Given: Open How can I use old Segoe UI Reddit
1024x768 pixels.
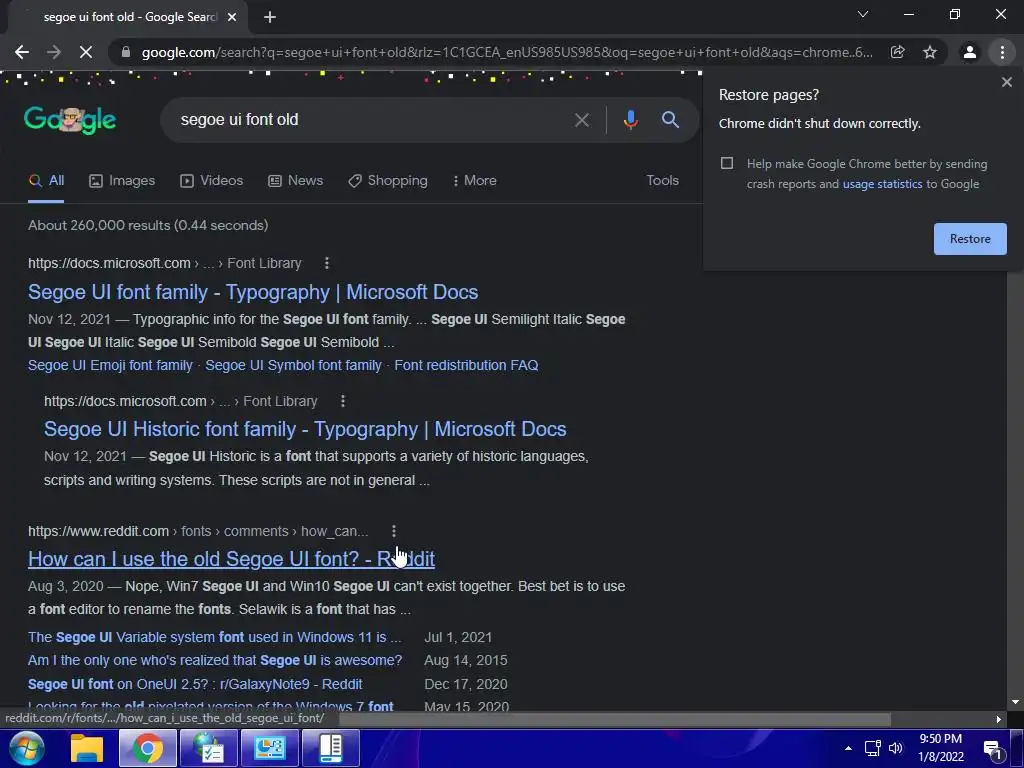Looking at the screenshot, I should (x=231, y=559).
